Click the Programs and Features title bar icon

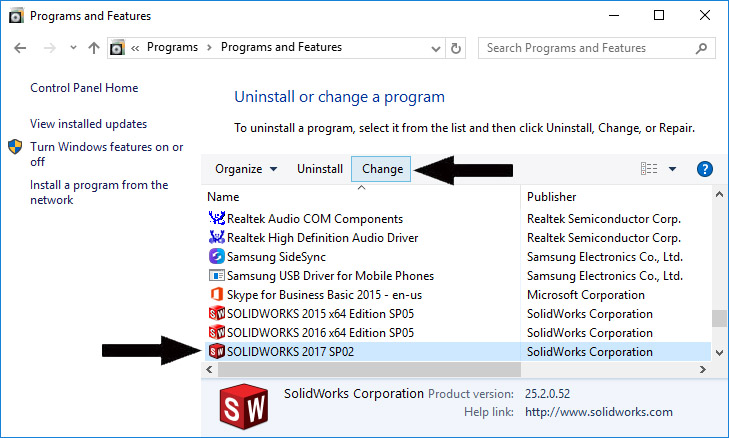click(x=16, y=16)
